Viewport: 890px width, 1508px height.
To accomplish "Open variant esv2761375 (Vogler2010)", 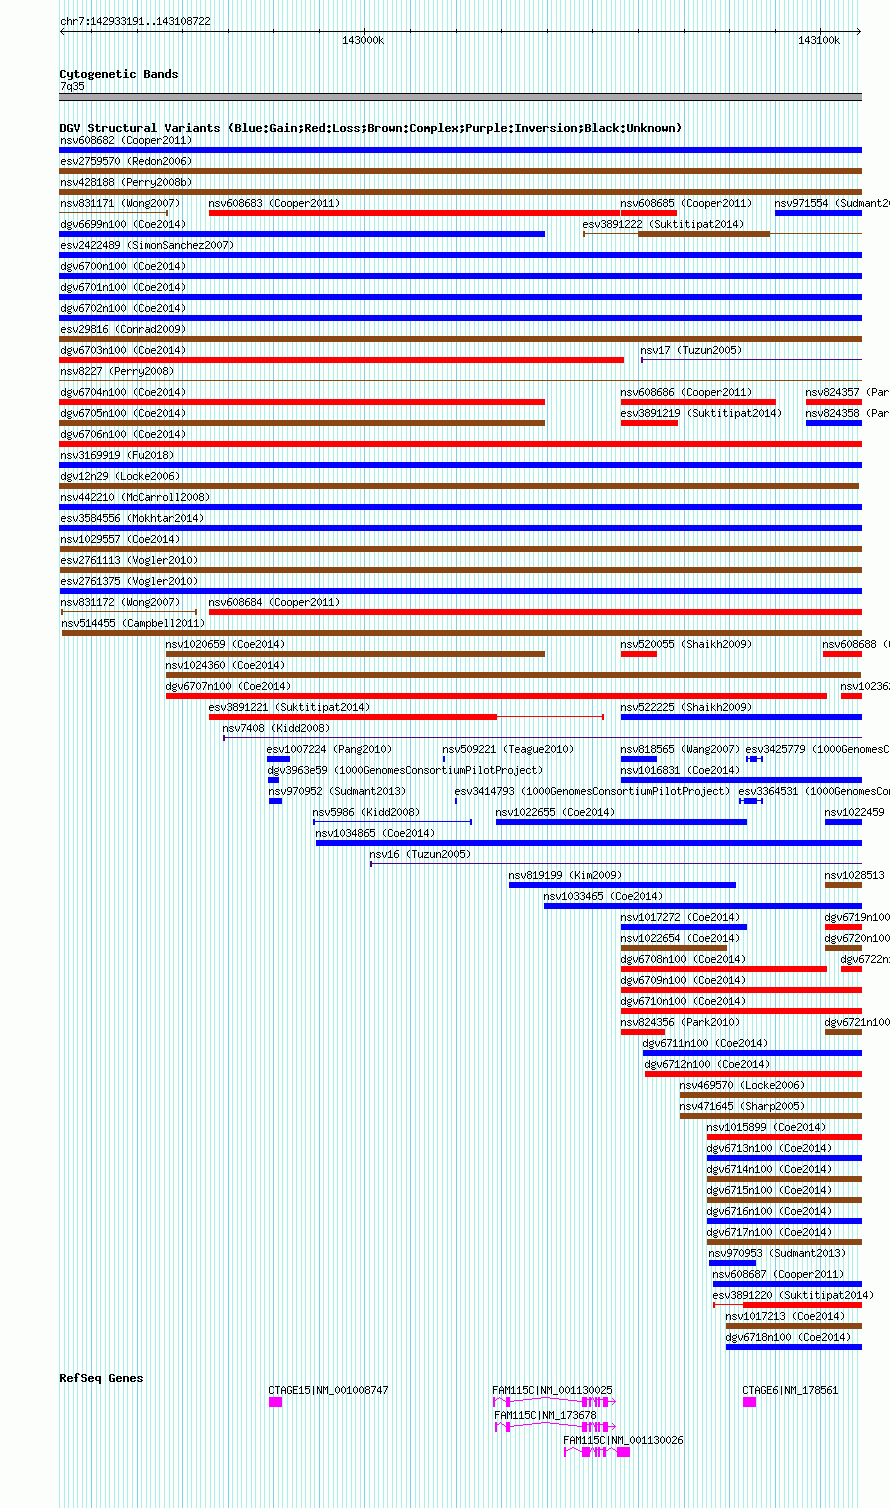I will 460,591.
